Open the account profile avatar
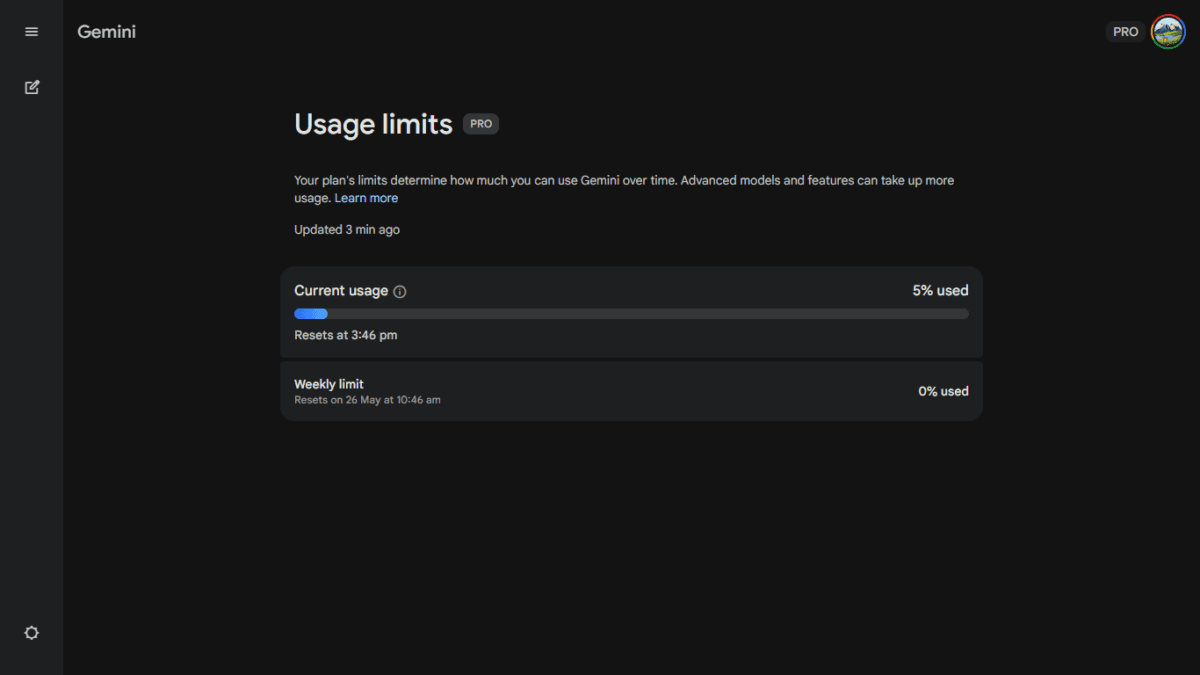This screenshot has width=1200, height=675. tap(1168, 32)
